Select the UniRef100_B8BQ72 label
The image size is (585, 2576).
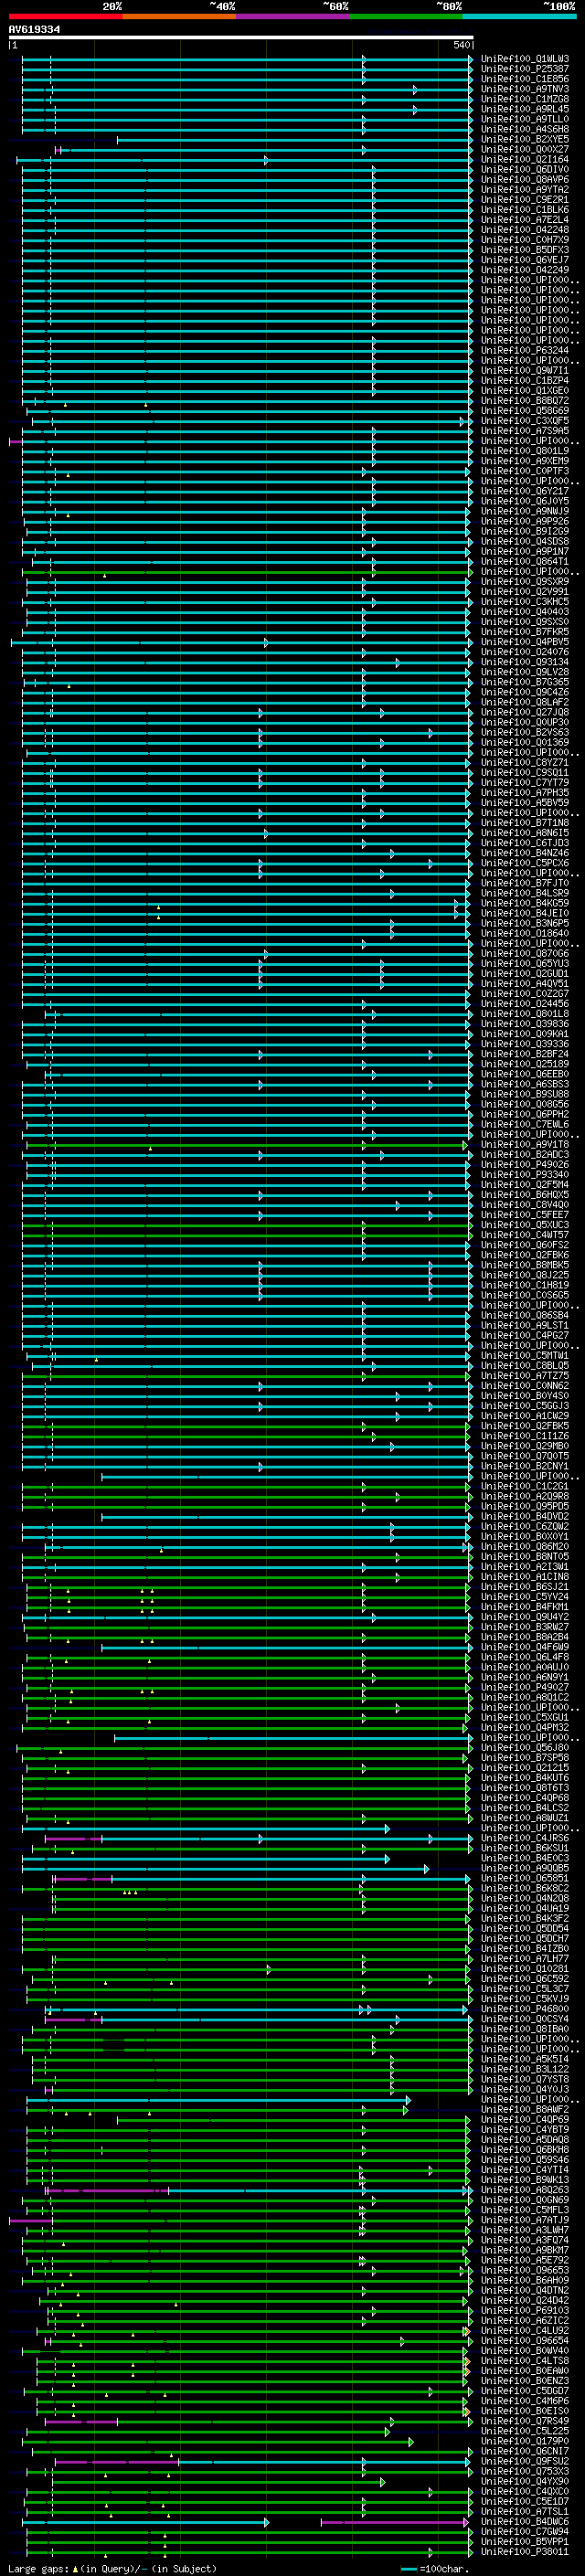pos(525,400)
